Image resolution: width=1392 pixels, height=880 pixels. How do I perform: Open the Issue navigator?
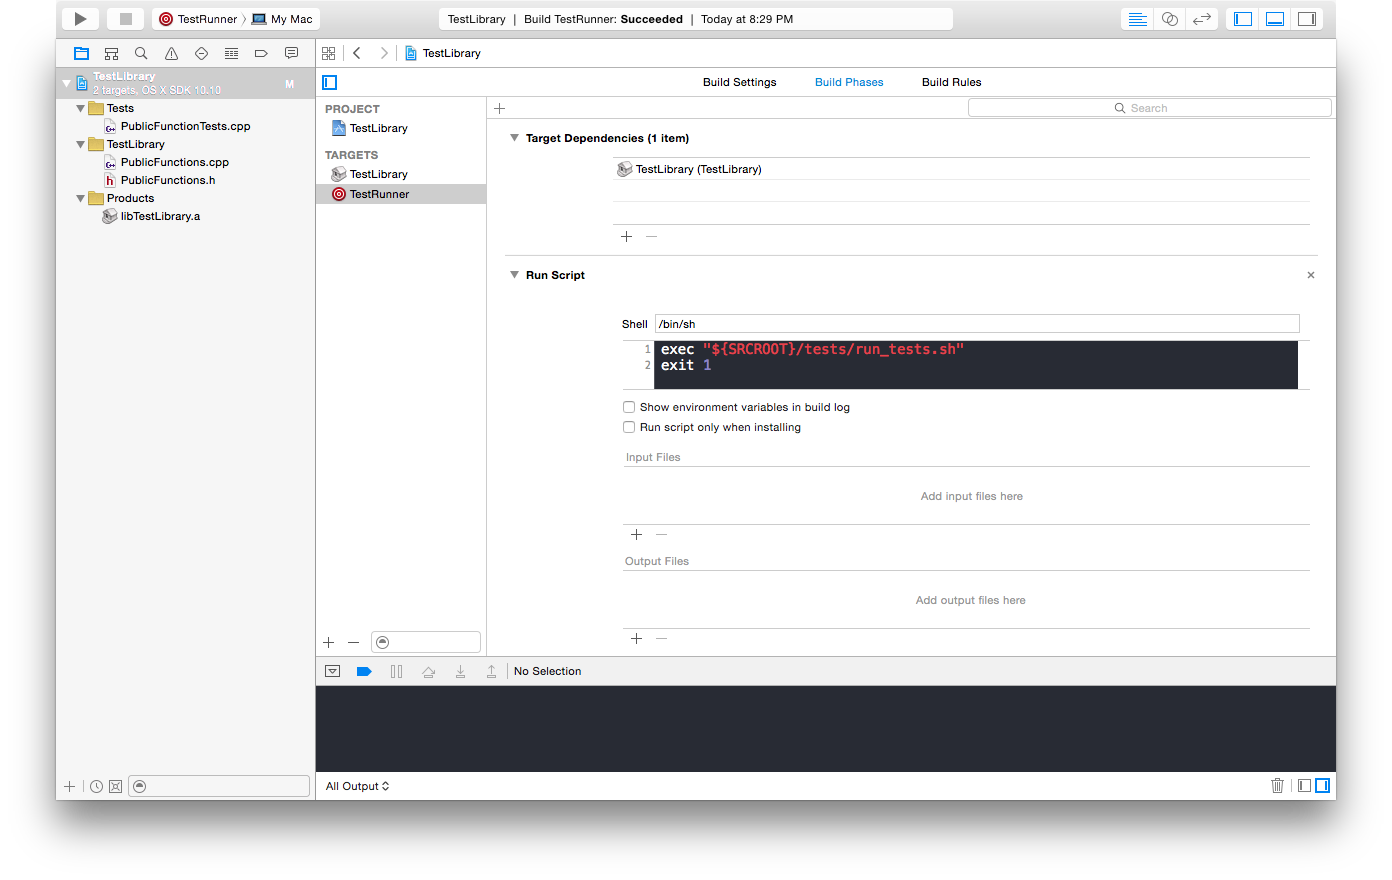point(171,53)
